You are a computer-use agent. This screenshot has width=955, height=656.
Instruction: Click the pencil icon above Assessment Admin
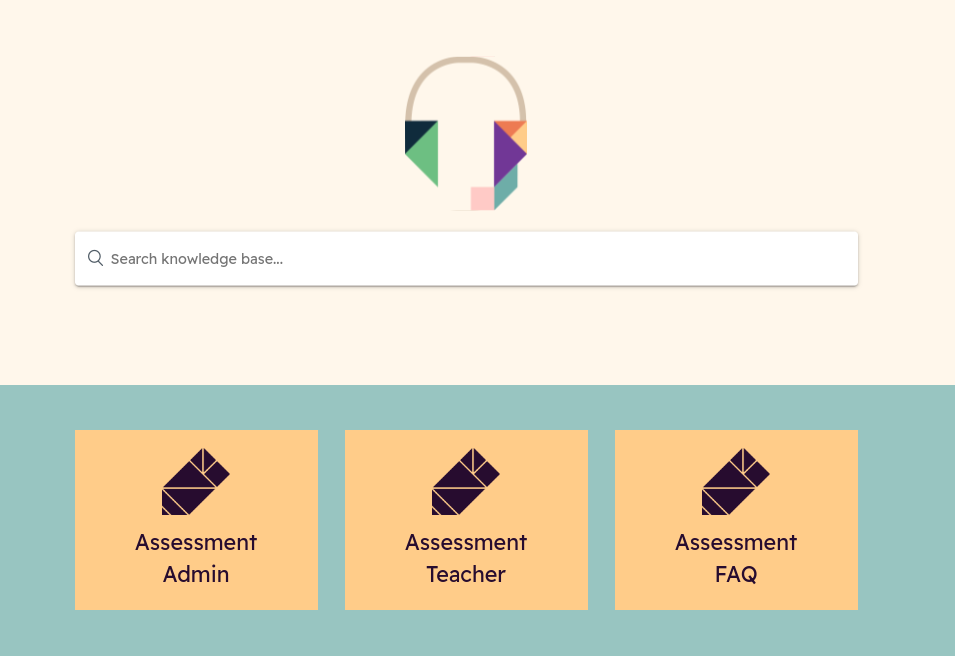click(x=196, y=482)
